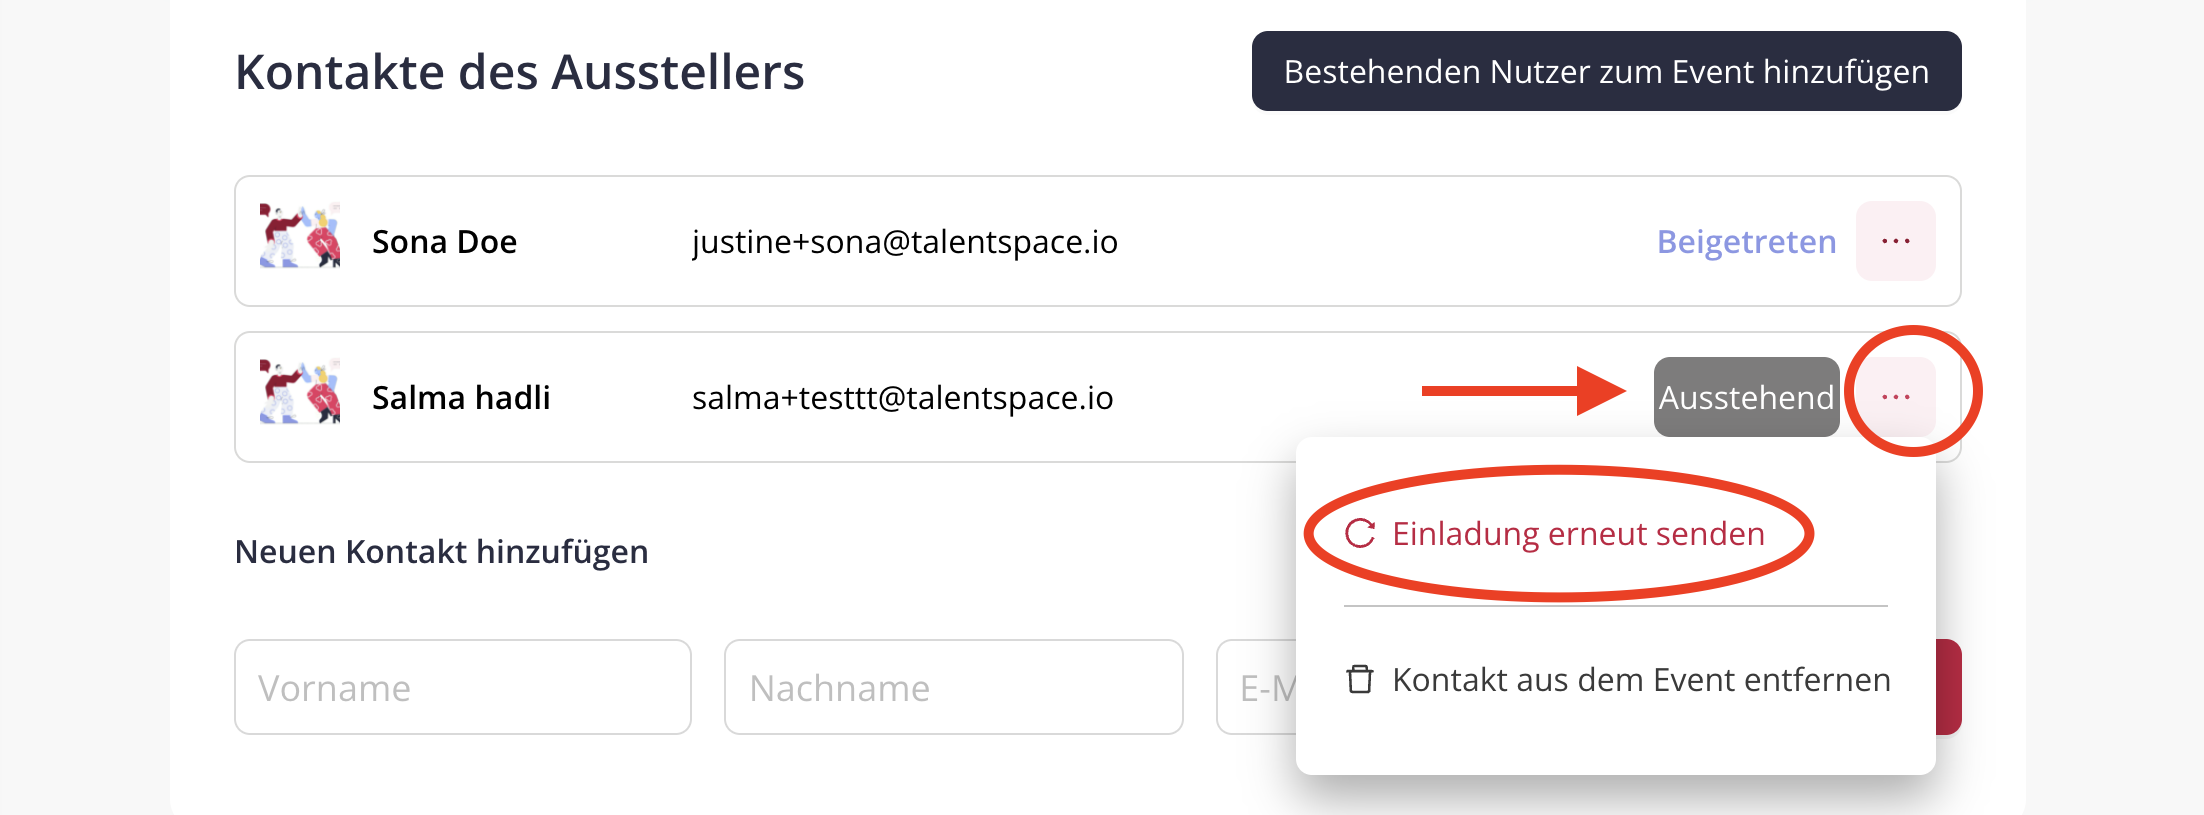
Task: Click the Beigetreten status label
Action: click(1746, 242)
